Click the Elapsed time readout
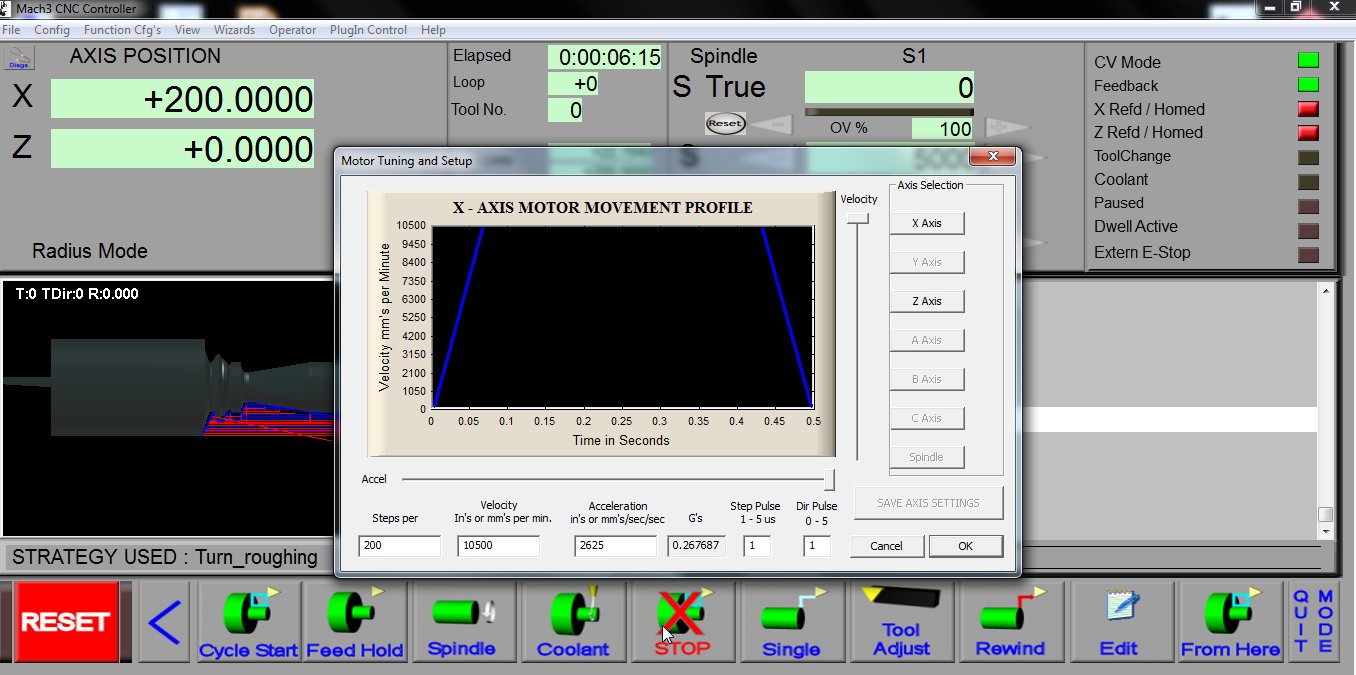1356x675 pixels. point(605,57)
